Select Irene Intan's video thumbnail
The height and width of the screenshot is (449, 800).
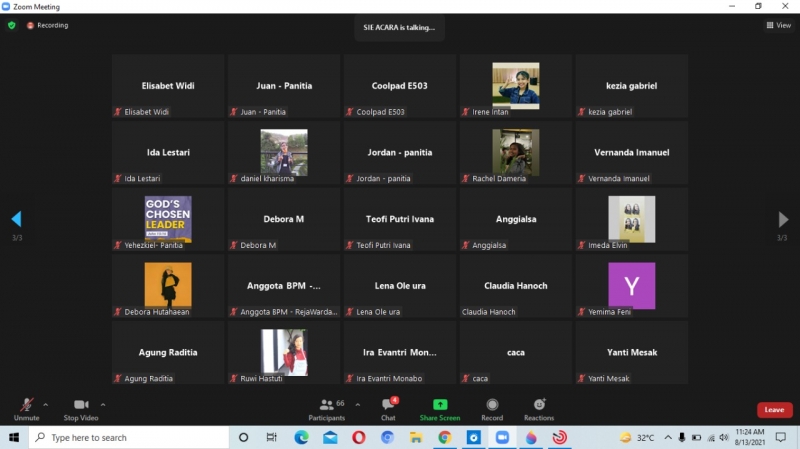coord(515,85)
